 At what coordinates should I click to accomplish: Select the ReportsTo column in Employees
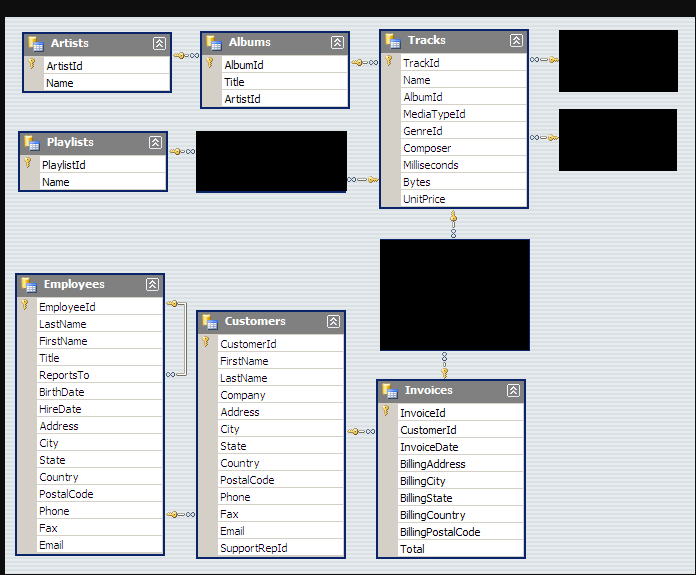(64, 375)
